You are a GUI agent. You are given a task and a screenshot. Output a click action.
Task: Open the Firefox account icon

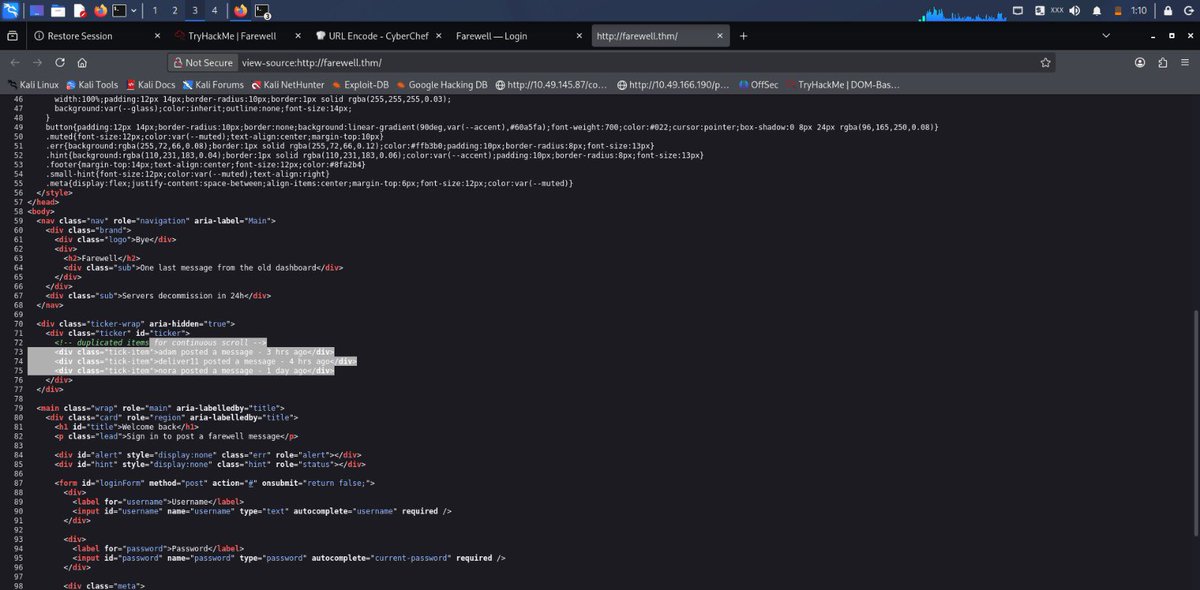coord(1140,62)
